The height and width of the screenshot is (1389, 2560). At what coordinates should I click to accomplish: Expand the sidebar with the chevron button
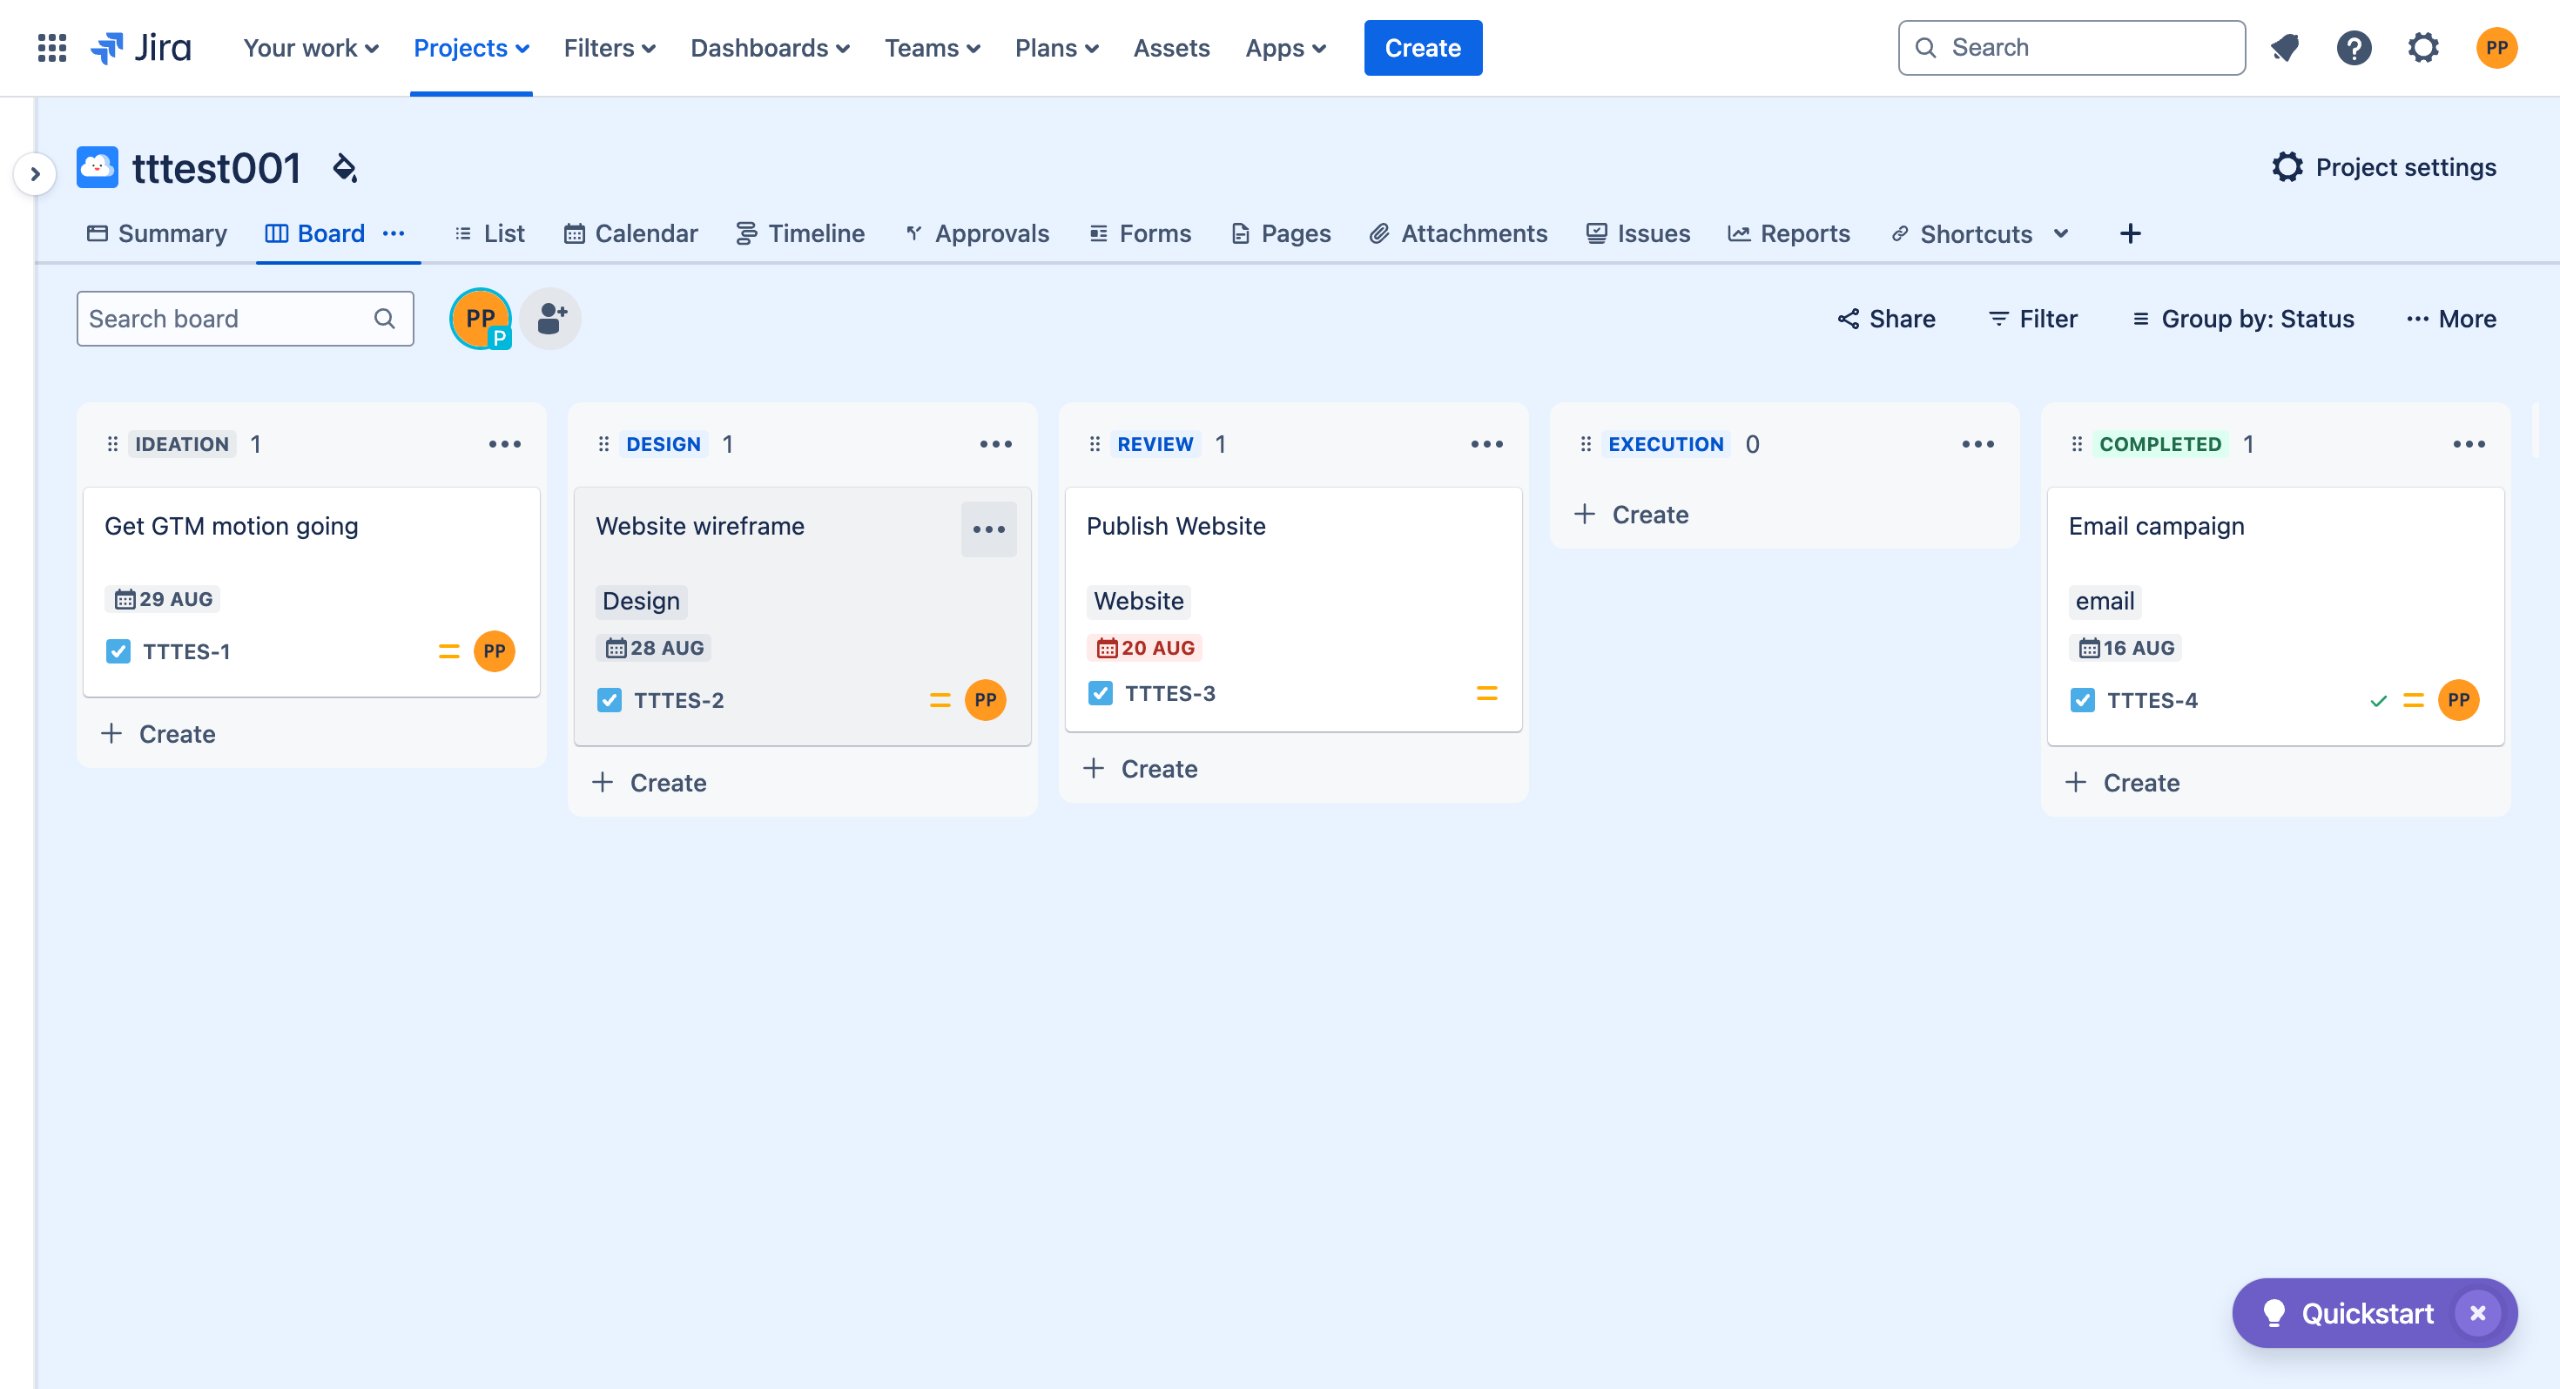[35, 174]
